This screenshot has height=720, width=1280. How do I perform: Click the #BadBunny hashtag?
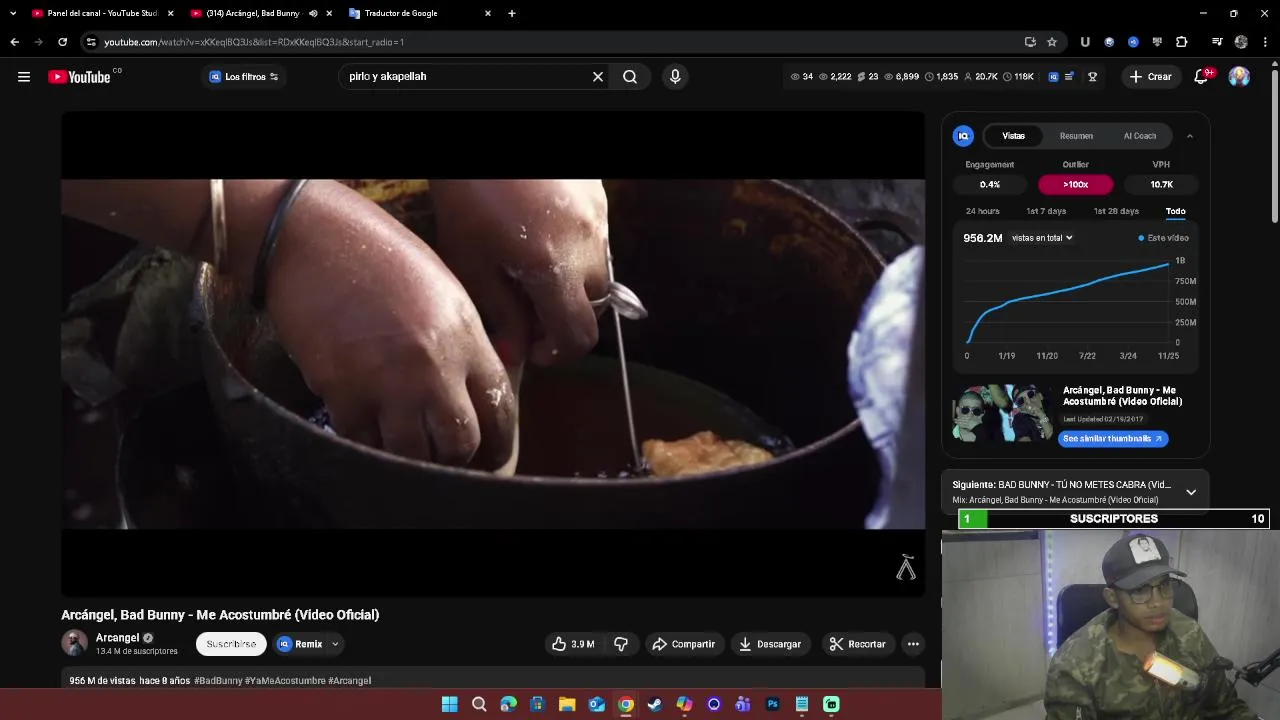[218, 681]
